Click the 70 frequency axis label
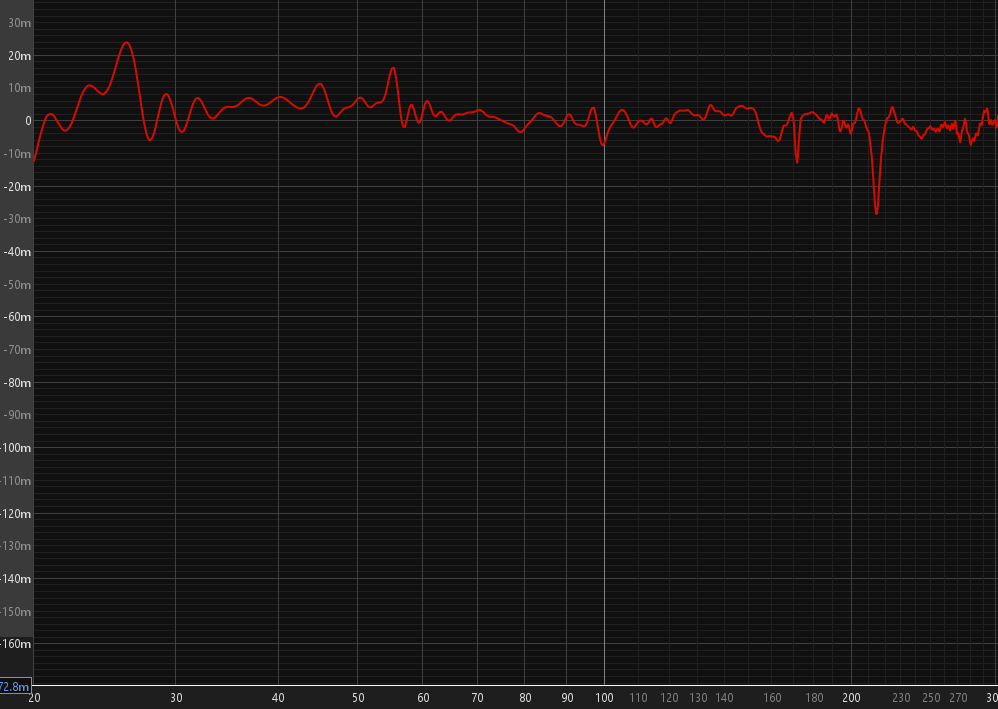This screenshot has height=709, width=998. point(477,698)
